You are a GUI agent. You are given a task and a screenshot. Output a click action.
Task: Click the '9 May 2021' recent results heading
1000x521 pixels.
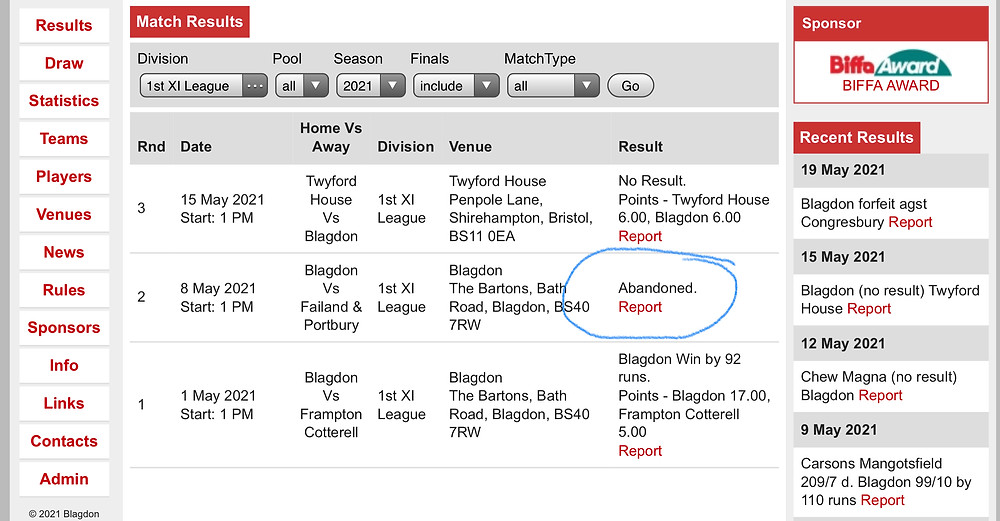(x=839, y=430)
